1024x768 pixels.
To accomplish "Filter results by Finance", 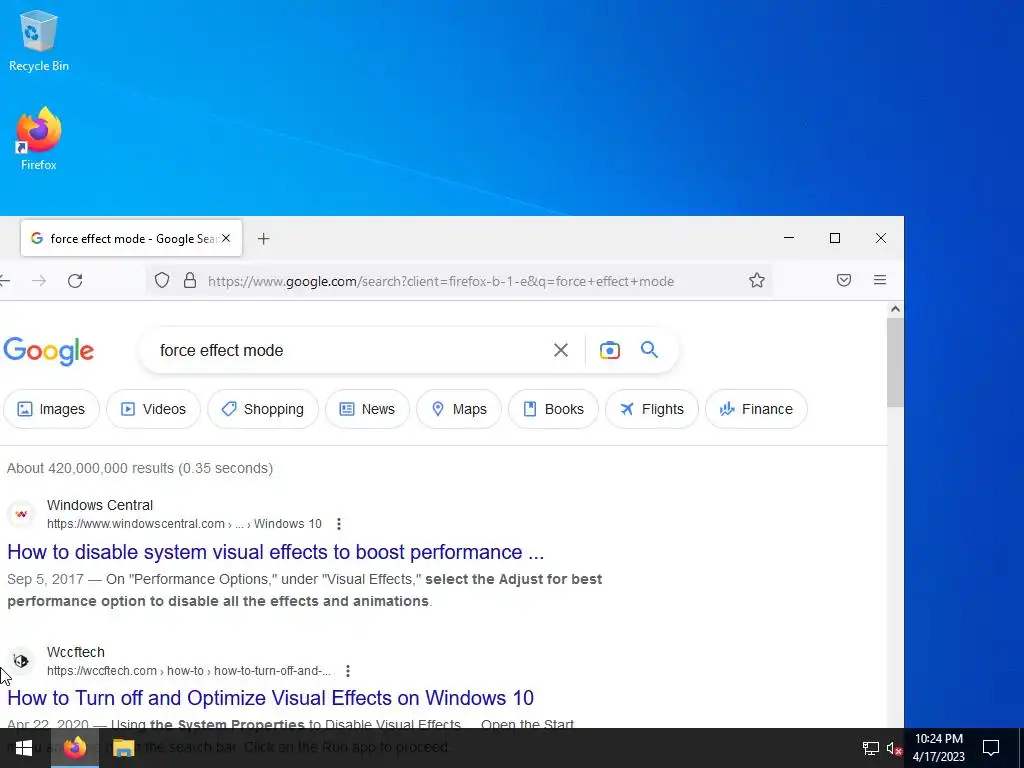I will point(756,409).
